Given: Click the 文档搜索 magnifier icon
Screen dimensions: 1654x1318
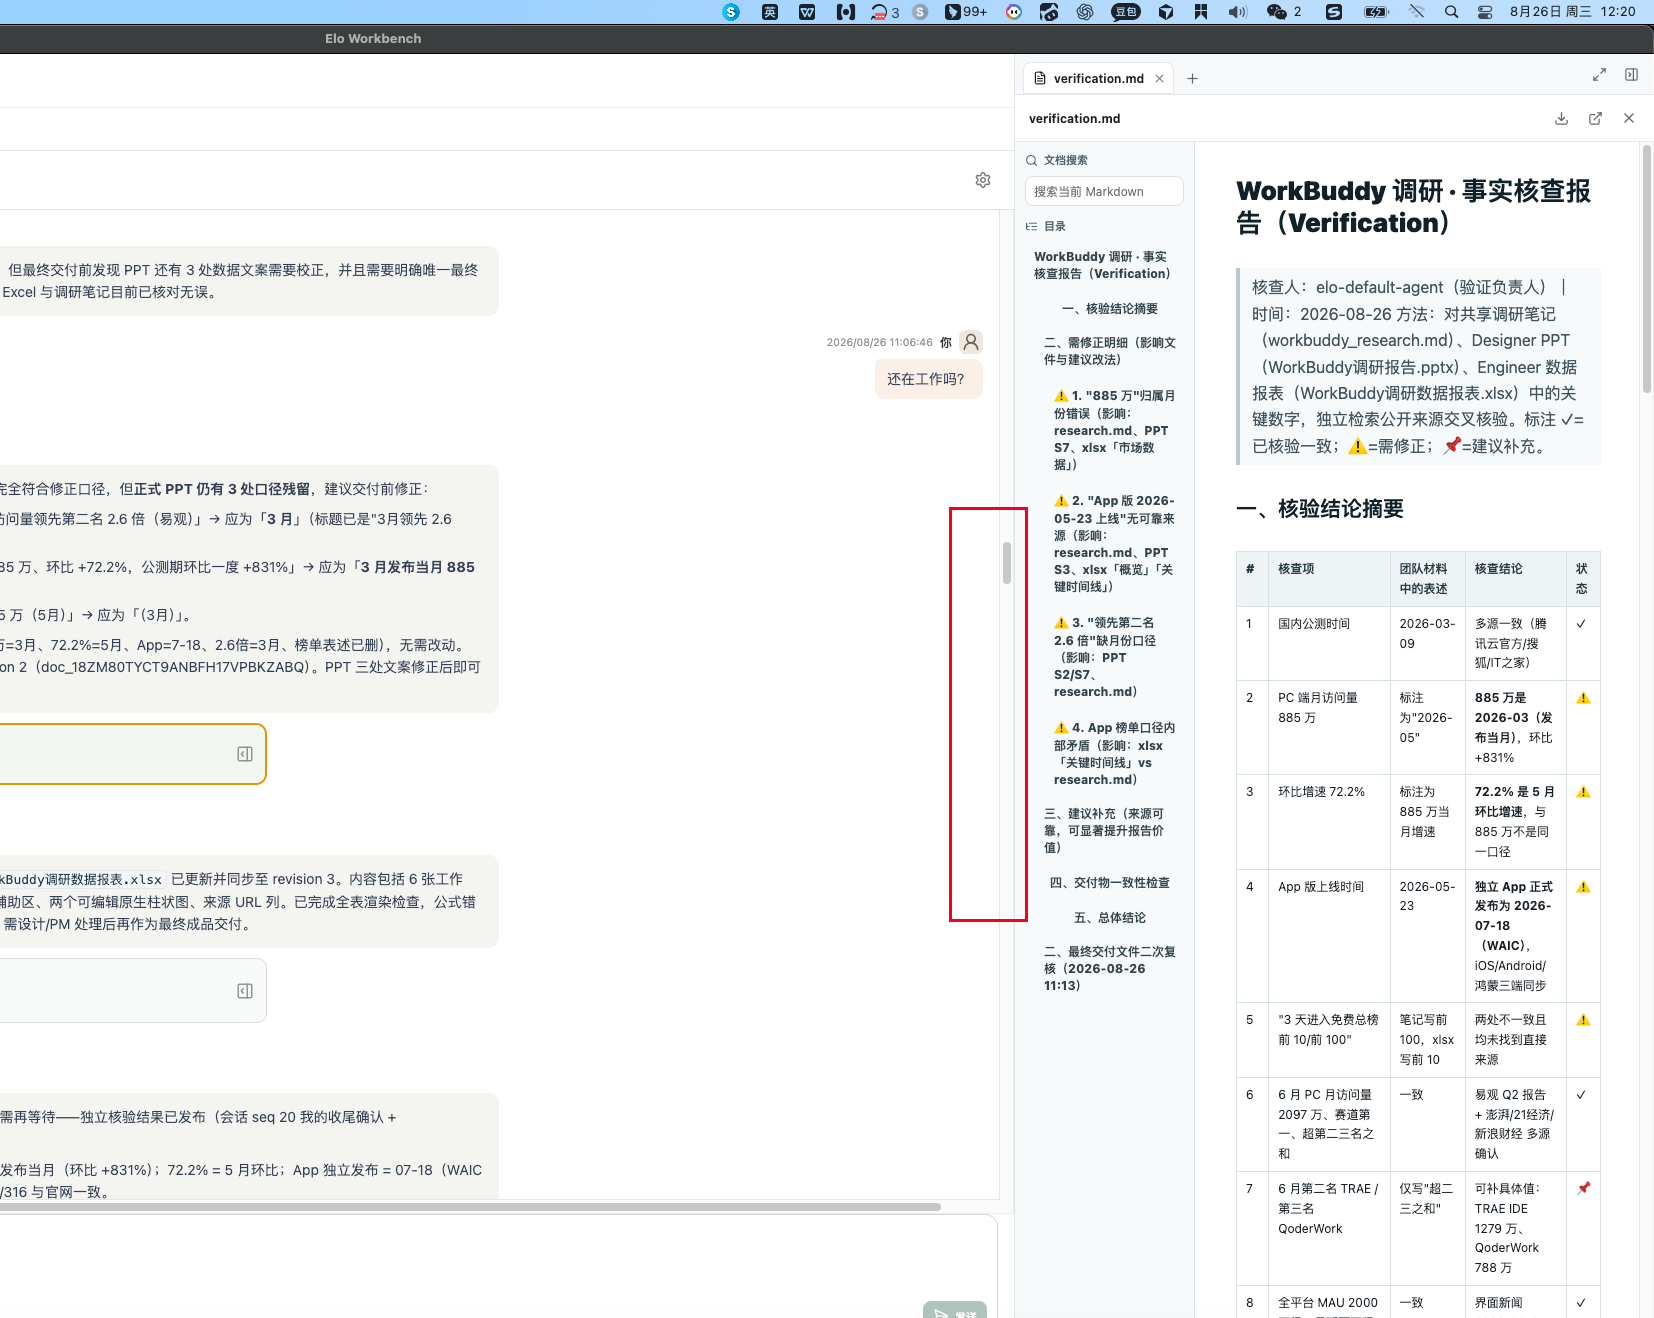Looking at the screenshot, I should tap(1031, 160).
